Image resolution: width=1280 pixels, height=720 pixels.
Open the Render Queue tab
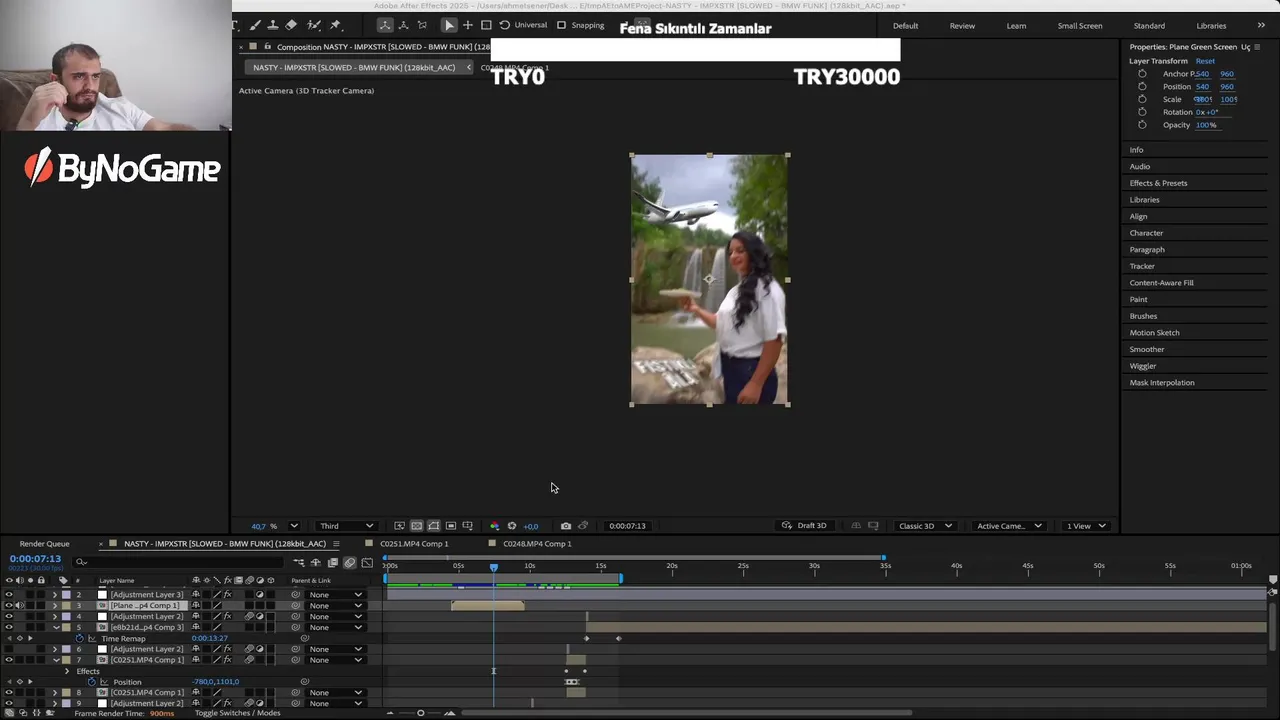point(44,544)
